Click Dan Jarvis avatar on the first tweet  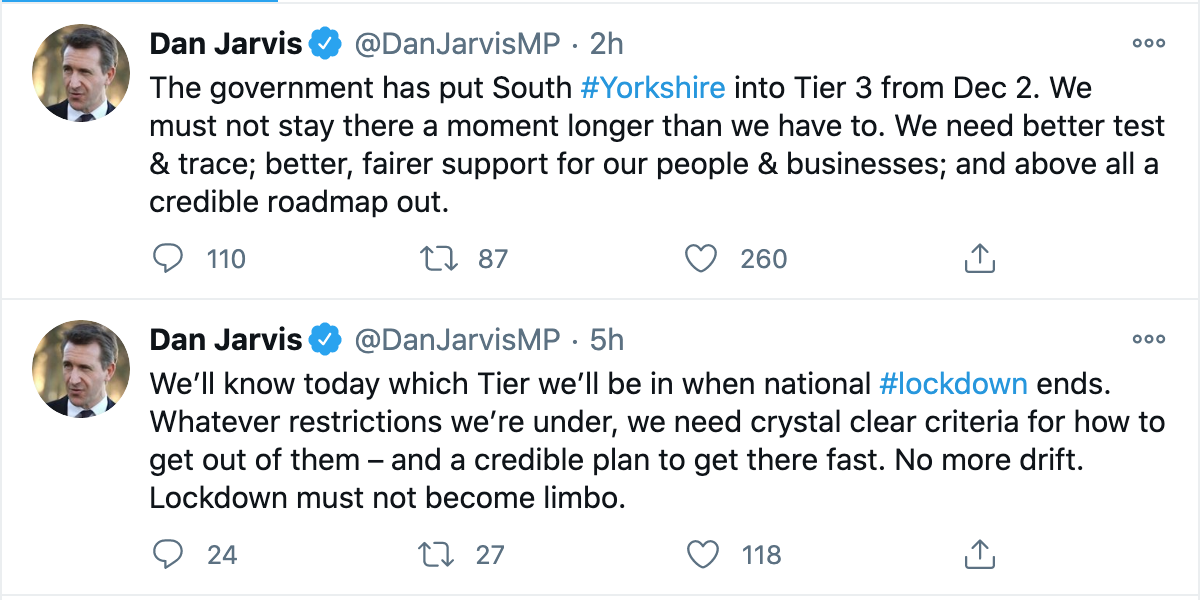click(x=81, y=73)
